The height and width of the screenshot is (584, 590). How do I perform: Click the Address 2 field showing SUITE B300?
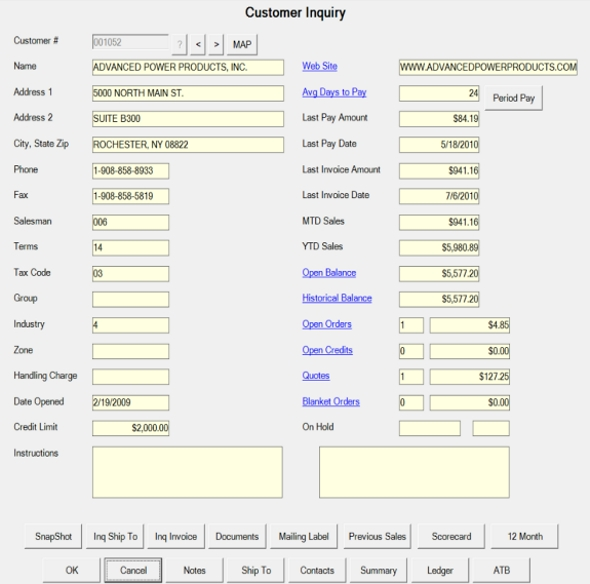[188, 119]
